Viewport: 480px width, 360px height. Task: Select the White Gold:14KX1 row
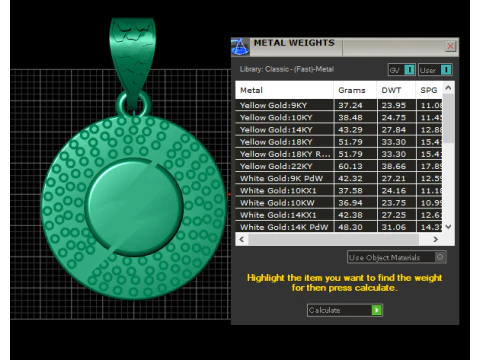pos(339,215)
